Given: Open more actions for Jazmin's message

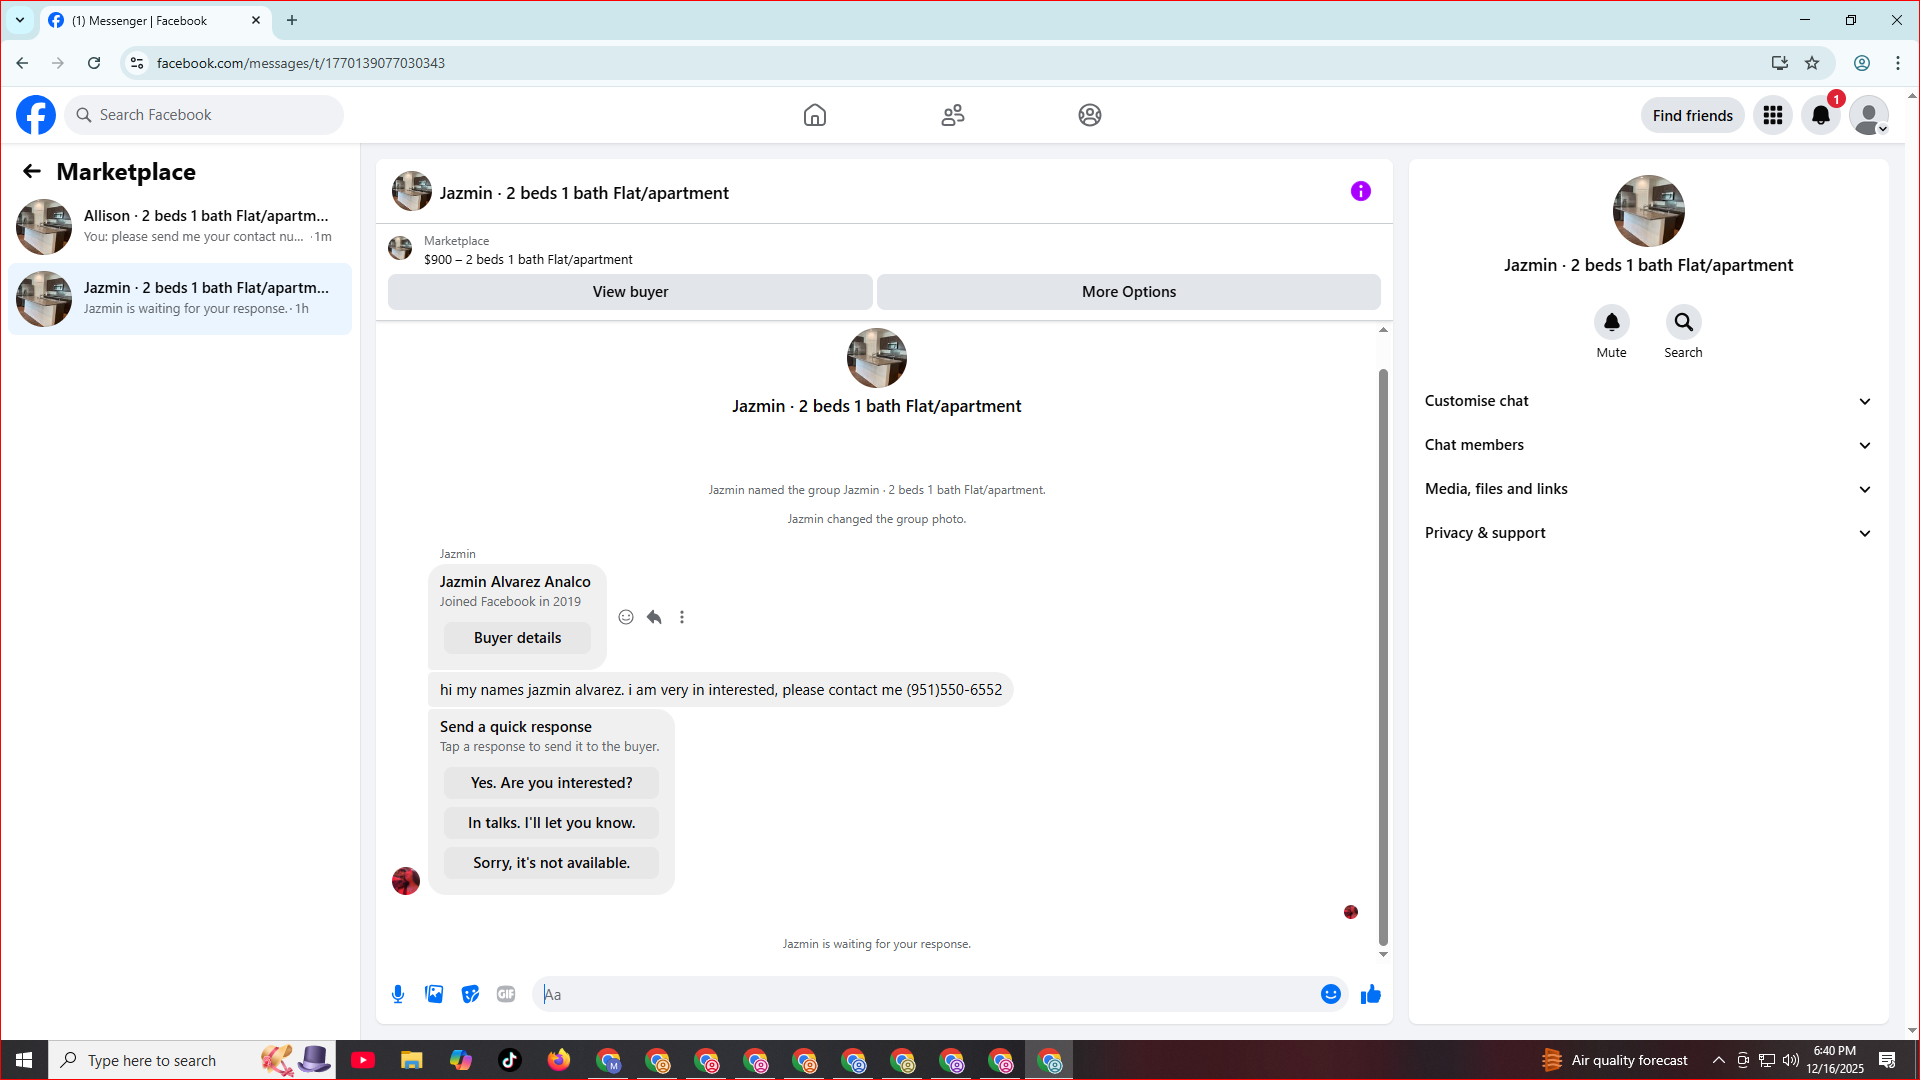Looking at the screenshot, I should 682,617.
